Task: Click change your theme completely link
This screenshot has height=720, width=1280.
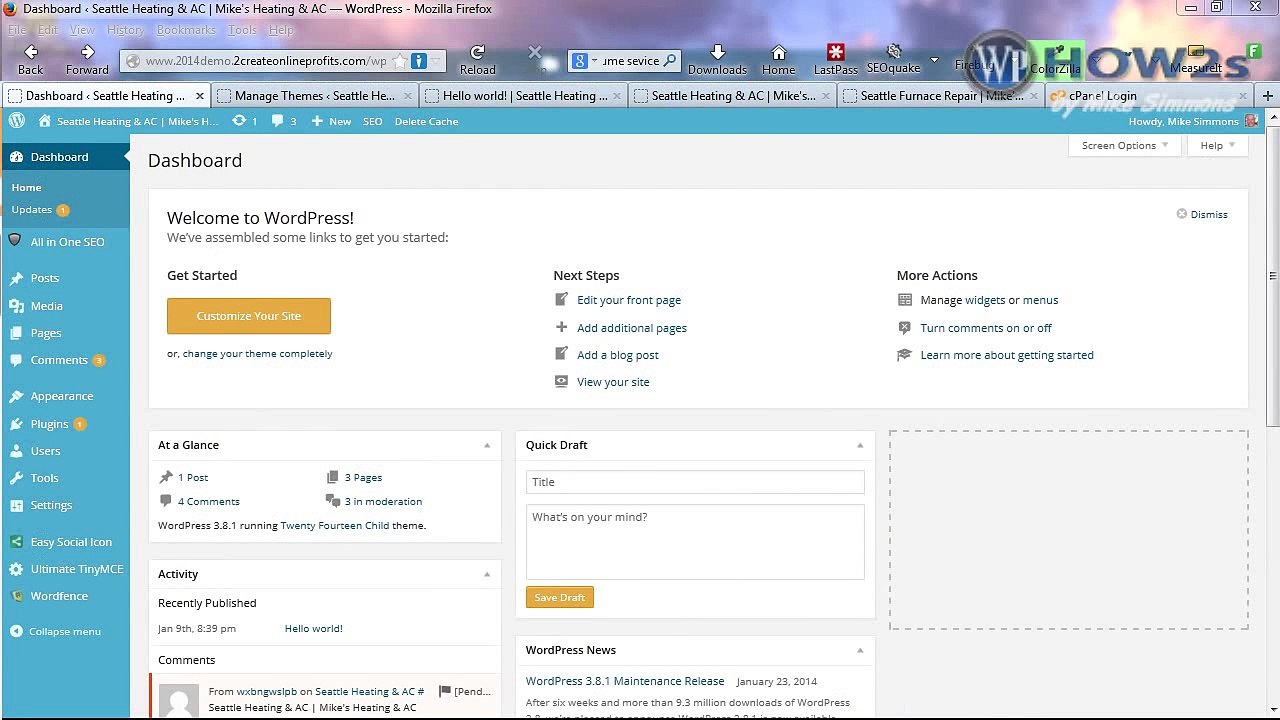Action: [x=257, y=354]
